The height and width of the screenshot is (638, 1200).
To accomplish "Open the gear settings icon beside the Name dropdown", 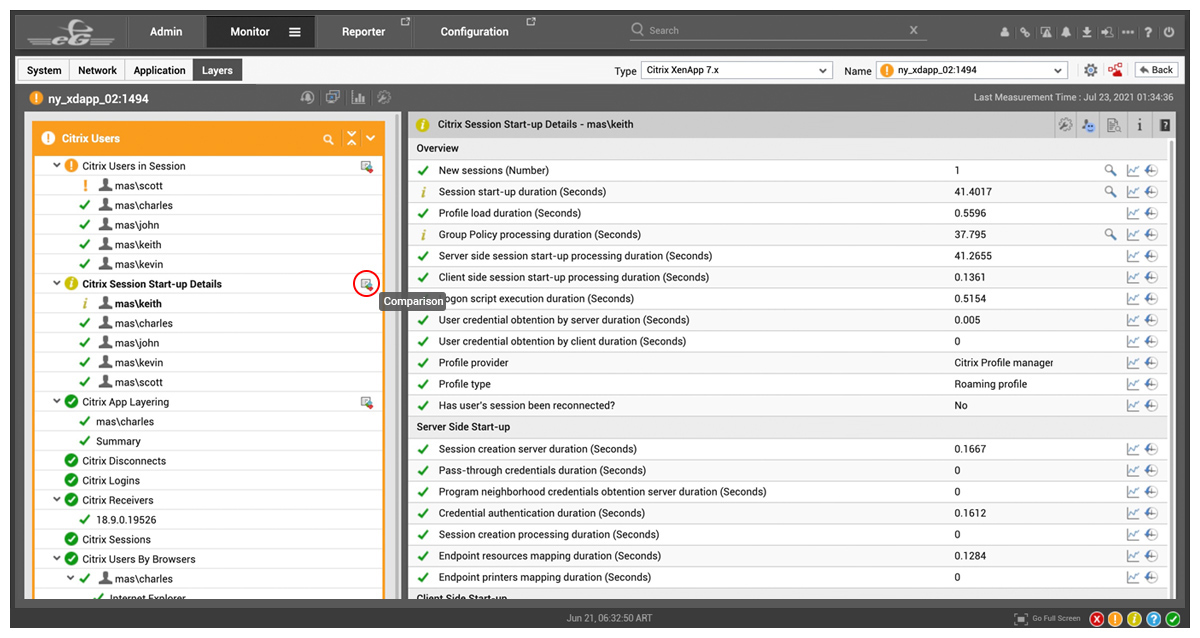I will (x=1091, y=70).
